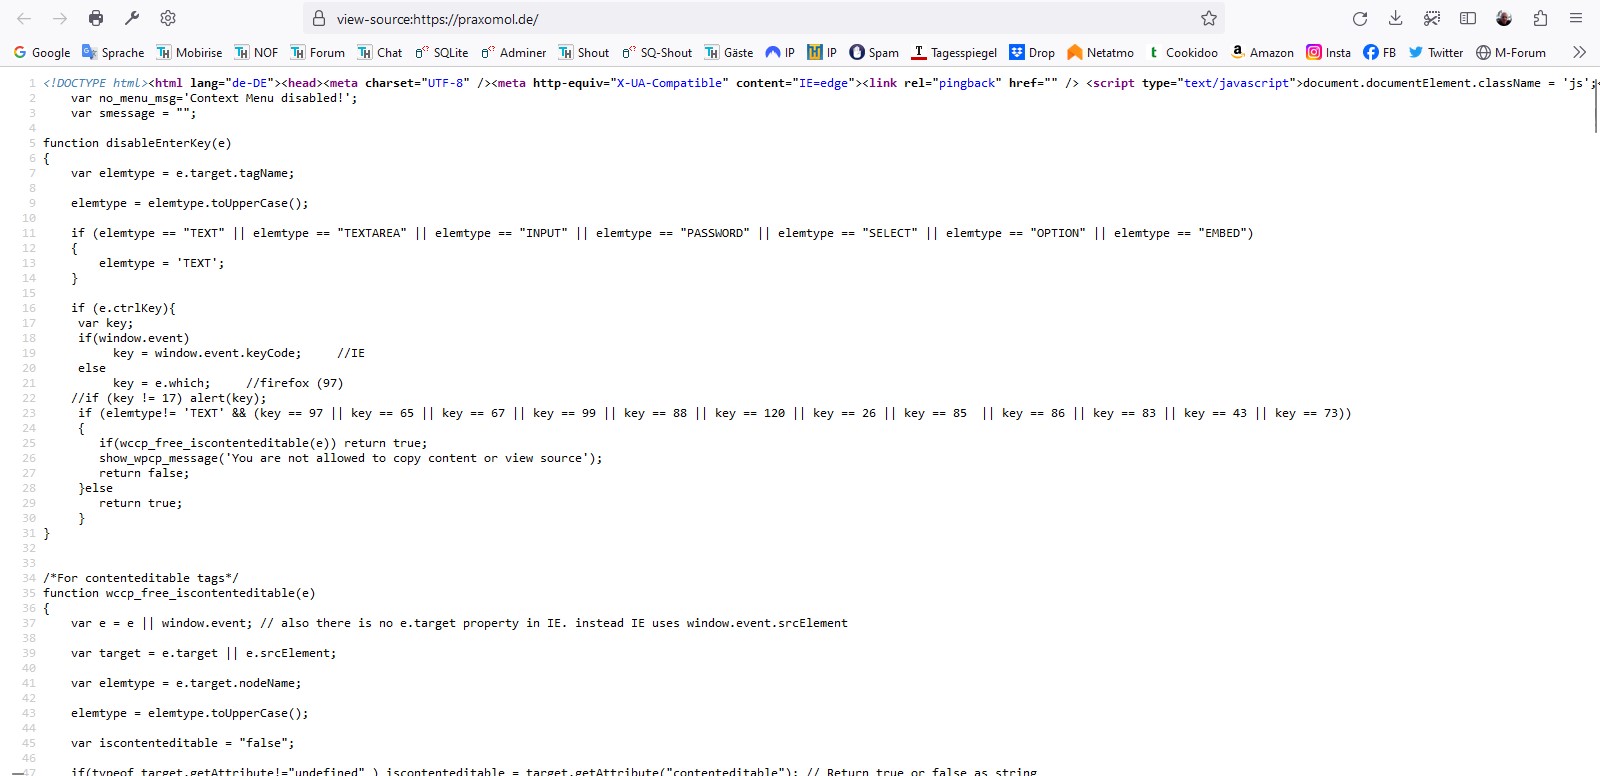This screenshot has width=1600, height=776.
Task: Click the address bar showing view-source:https://praxomol.de/
Action: coord(764,18)
